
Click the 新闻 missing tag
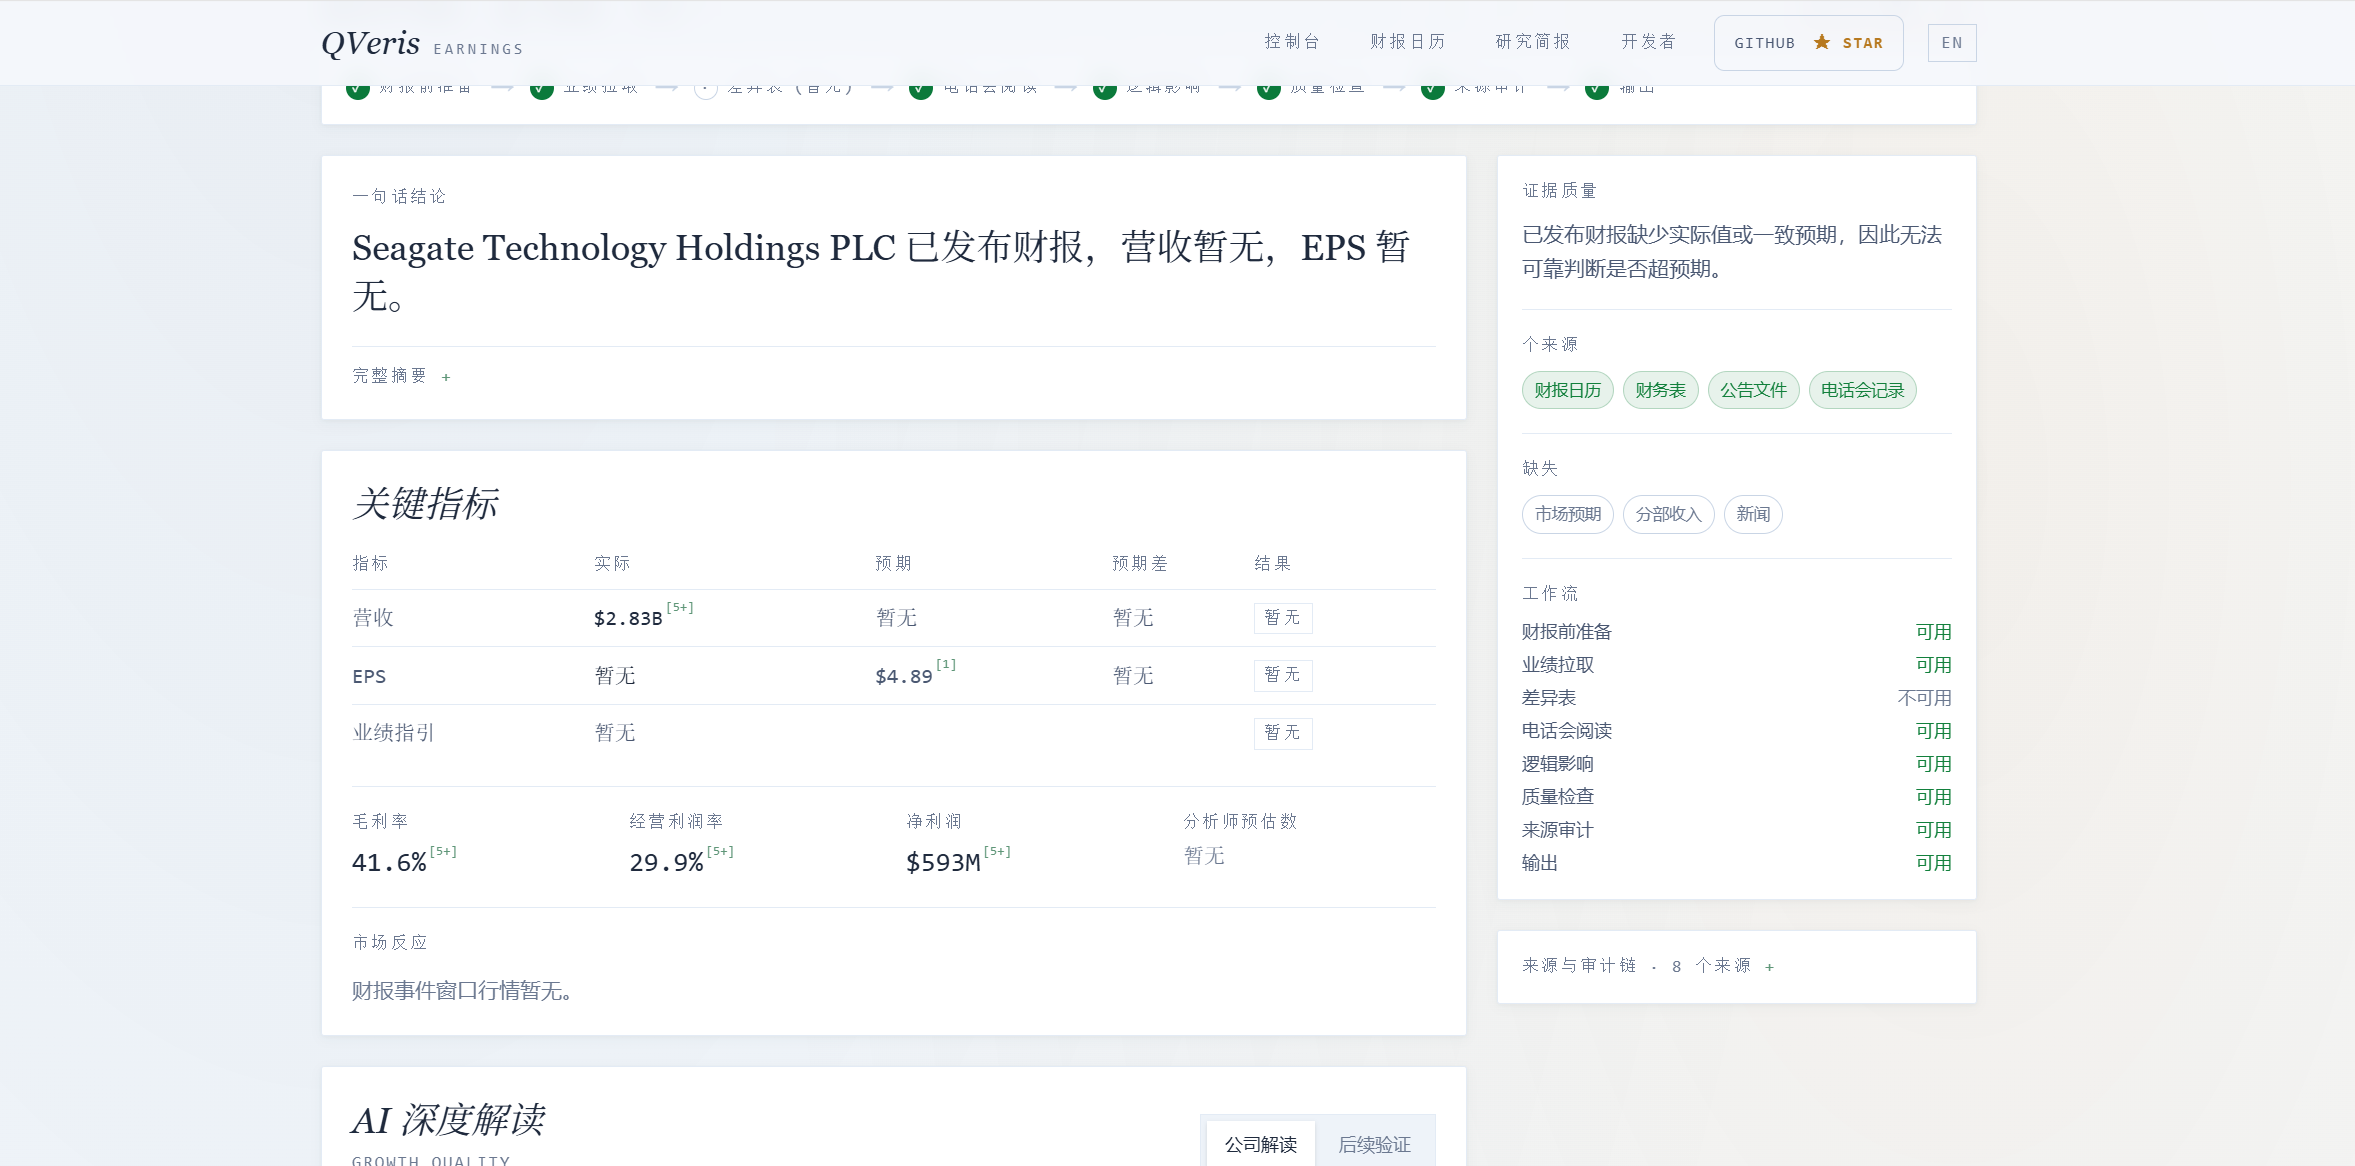point(1753,514)
